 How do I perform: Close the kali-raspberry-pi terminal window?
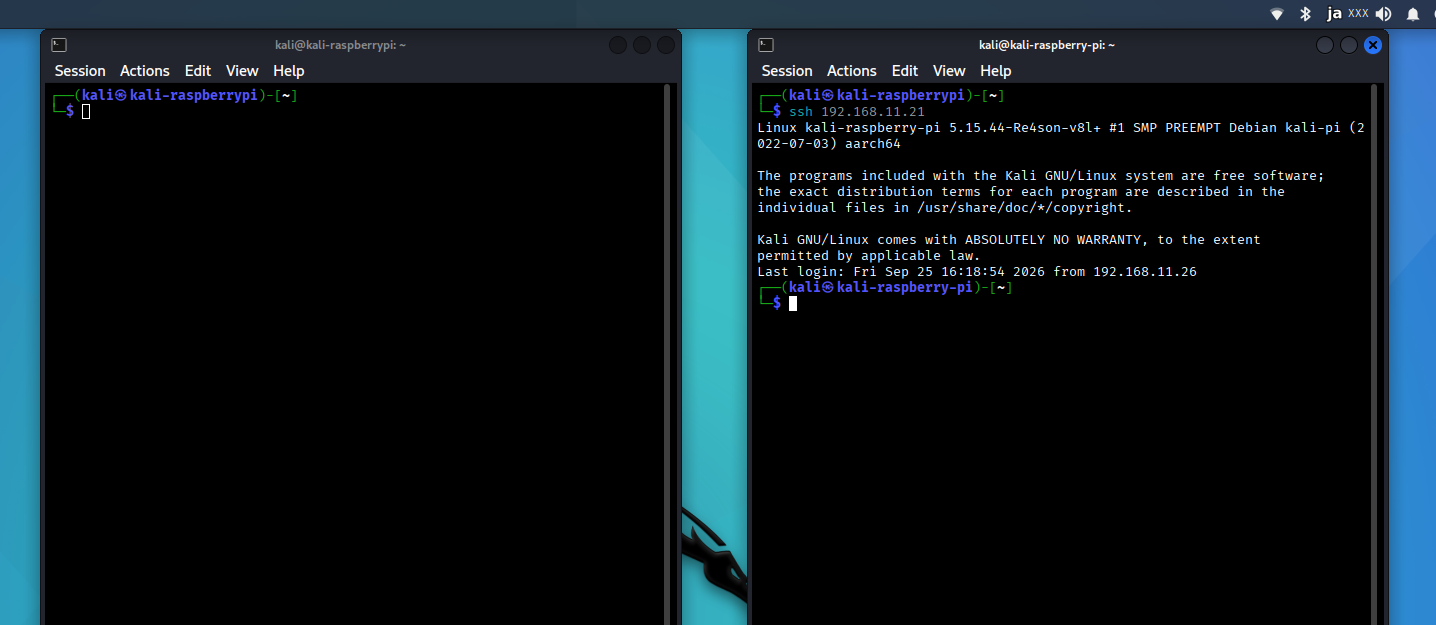tap(1373, 45)
